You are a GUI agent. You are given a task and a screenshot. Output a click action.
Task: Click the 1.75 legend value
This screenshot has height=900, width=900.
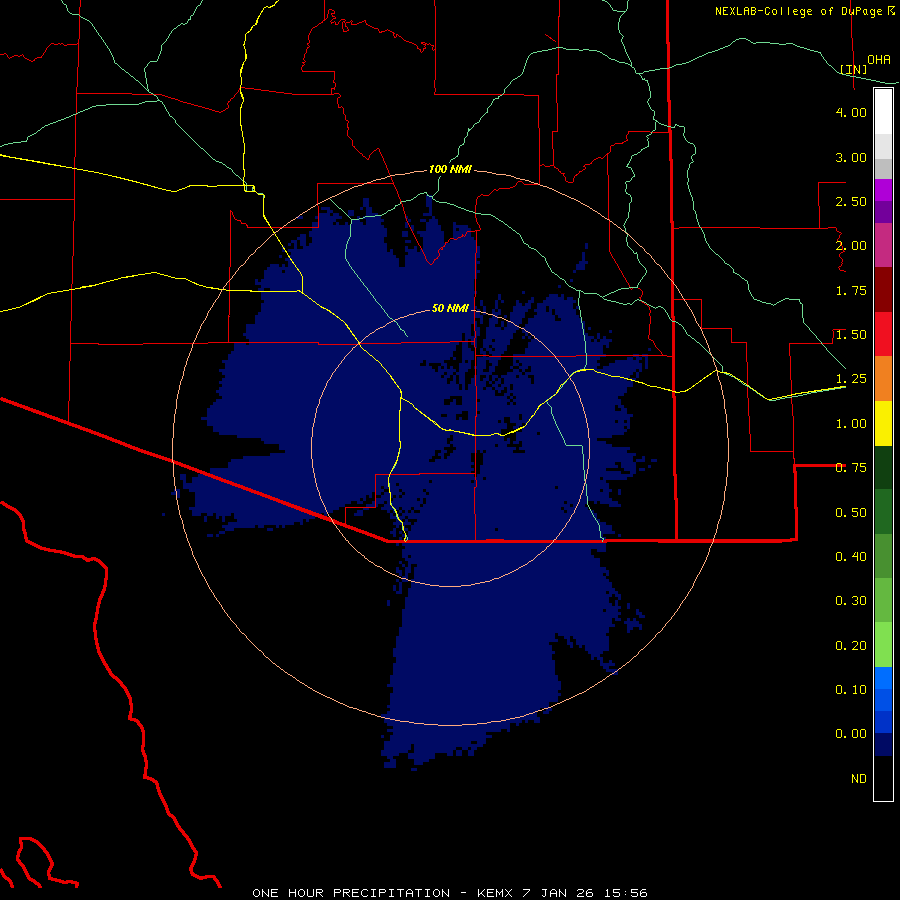(x=851, y=290)
